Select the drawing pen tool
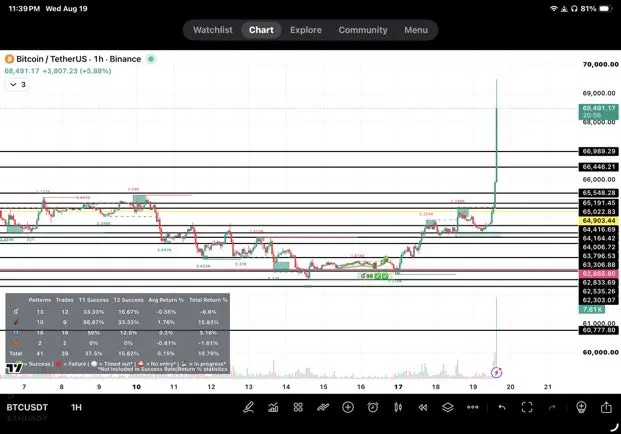 248,407
